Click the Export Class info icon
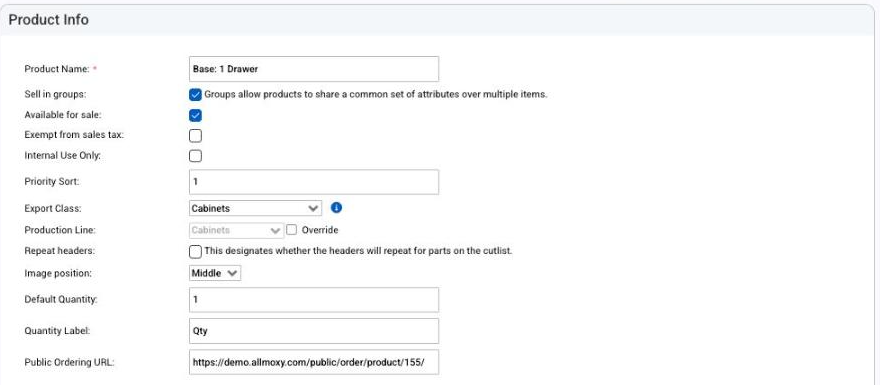Screen dimensions: 880x385 pyautogui.click(x=336, y=208)
